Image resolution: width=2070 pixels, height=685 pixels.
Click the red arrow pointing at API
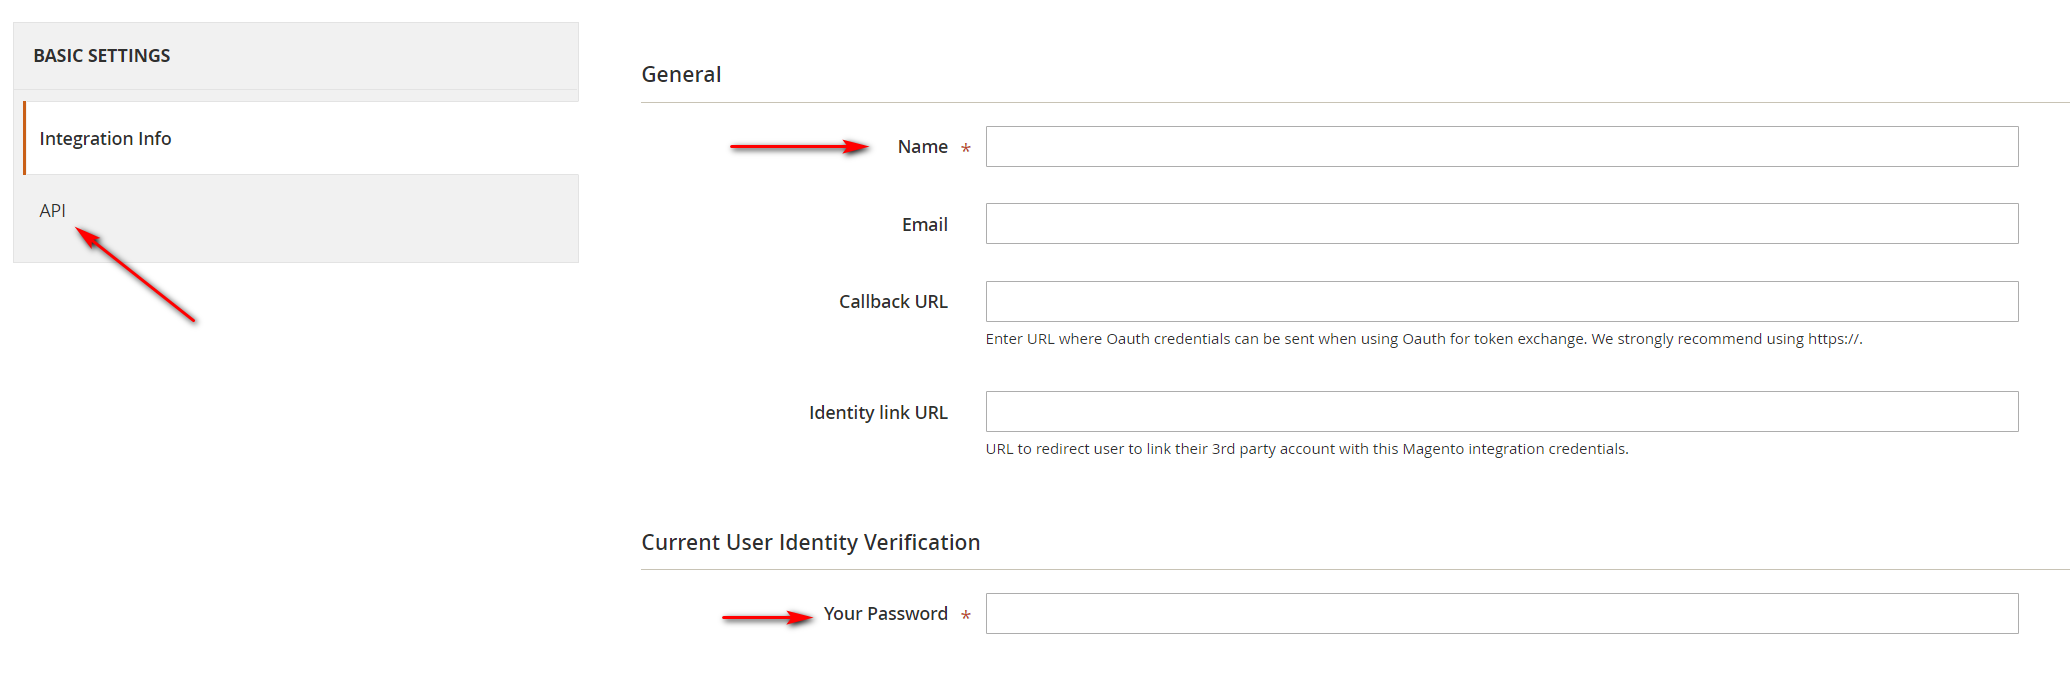click(136, 275)
